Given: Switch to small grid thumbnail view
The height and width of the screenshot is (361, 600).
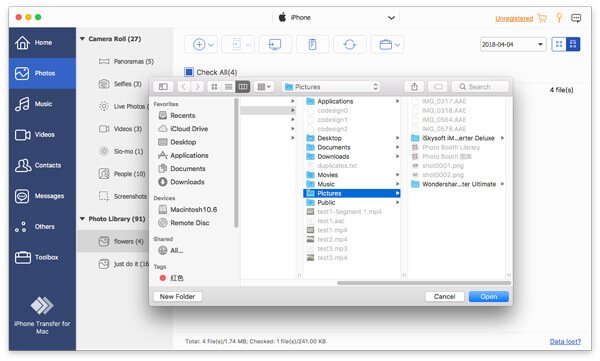Looking at the screenshot, I should pos(559,44).
